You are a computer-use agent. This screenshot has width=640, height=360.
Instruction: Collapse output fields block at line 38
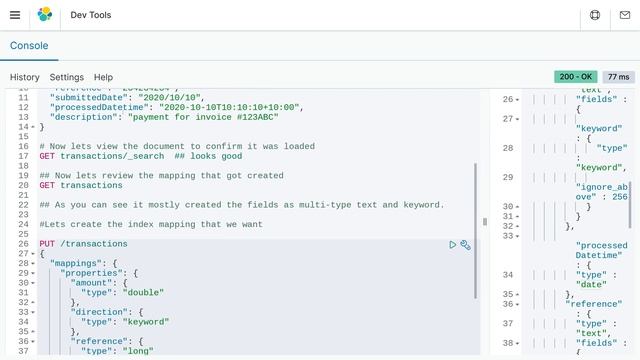pos(517,344)
